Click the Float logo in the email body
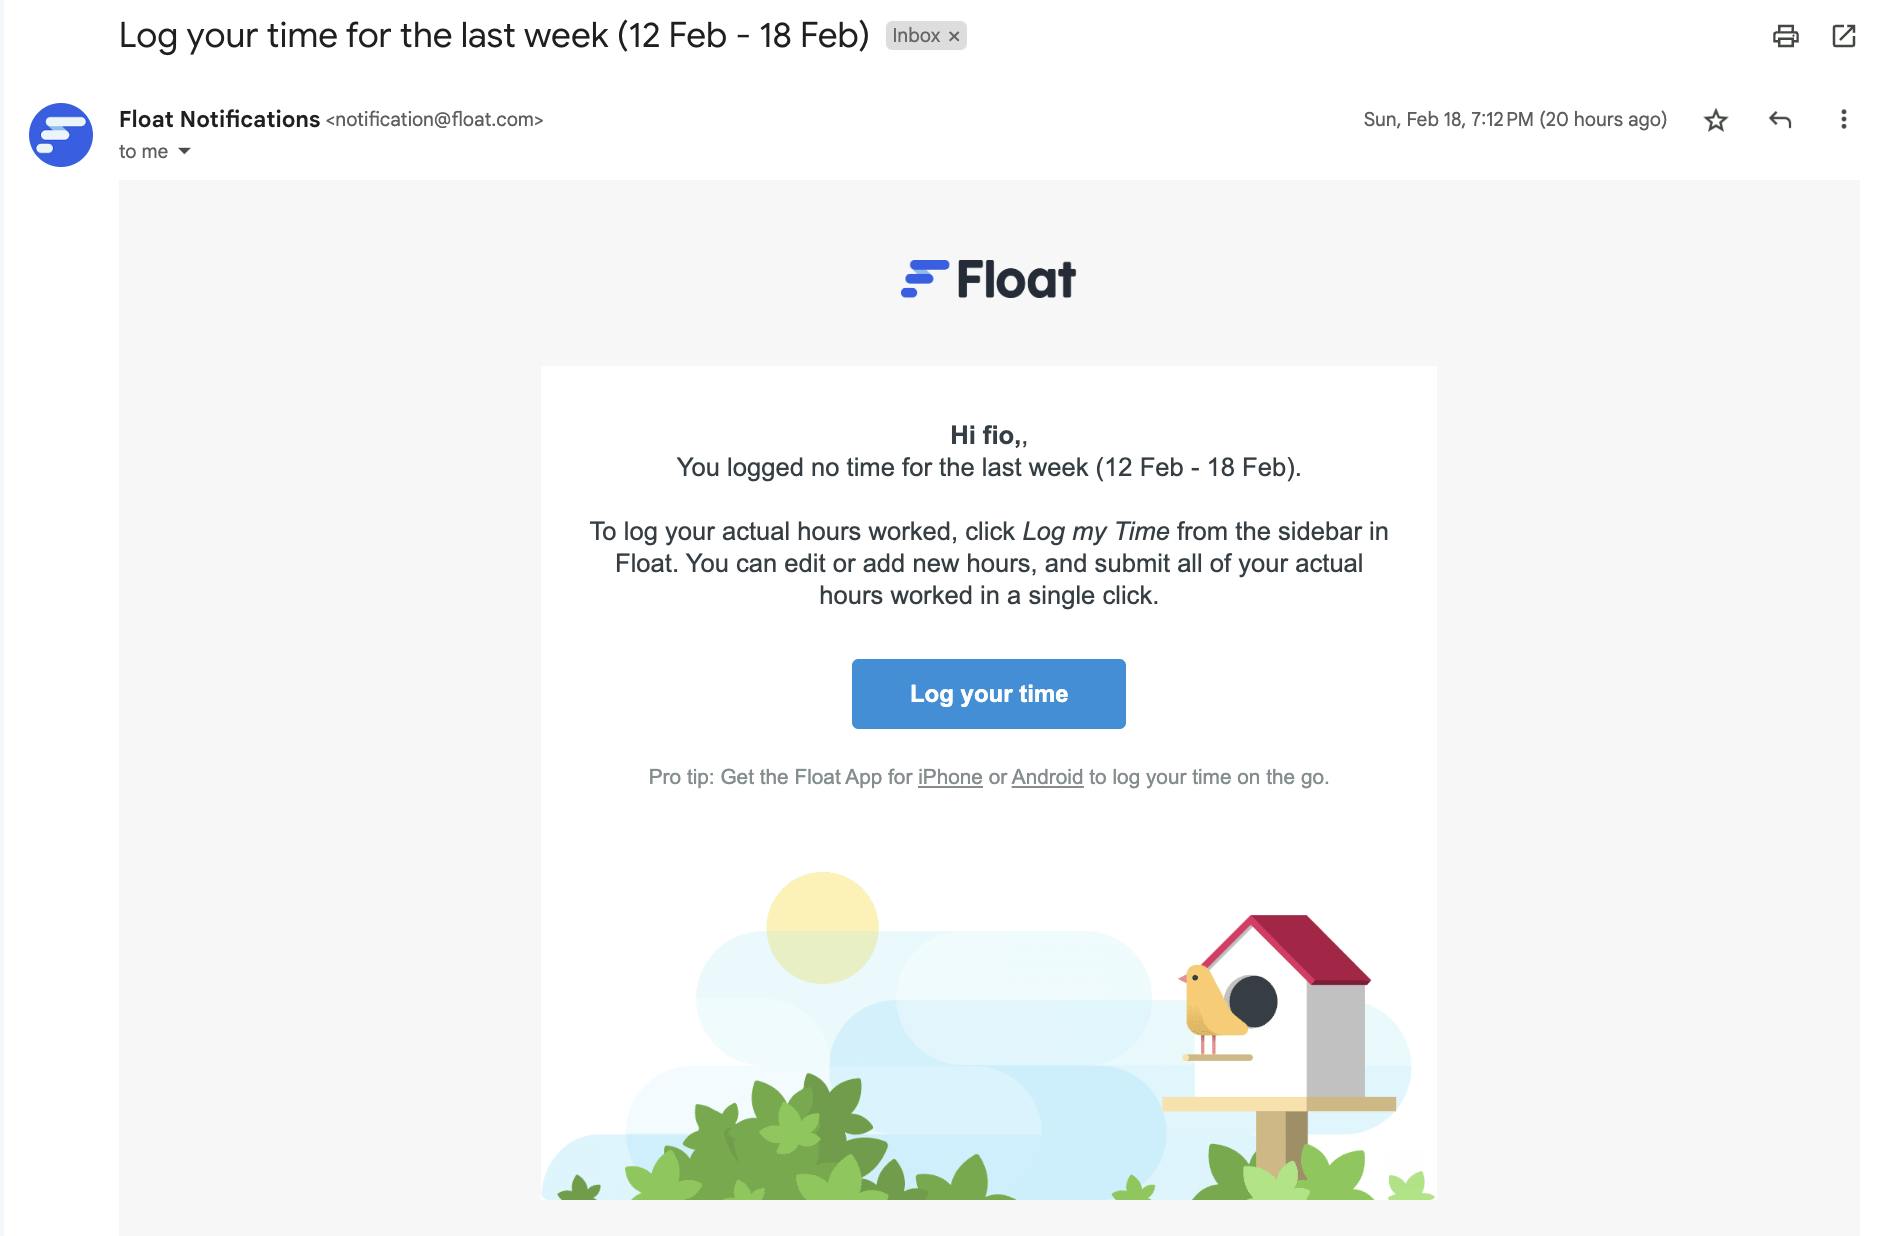Screen dimensions: 1888x1236 coord(989,278)
